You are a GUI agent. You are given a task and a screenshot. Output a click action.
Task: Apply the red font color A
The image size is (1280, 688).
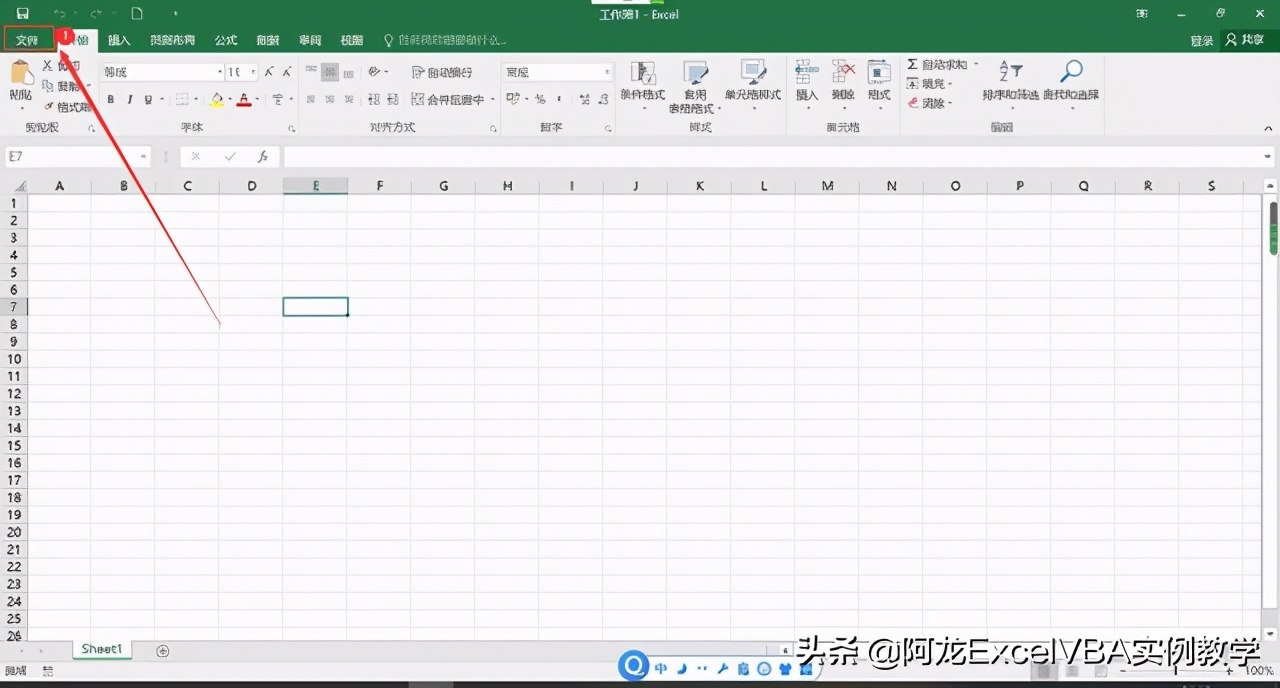(244, 99)
